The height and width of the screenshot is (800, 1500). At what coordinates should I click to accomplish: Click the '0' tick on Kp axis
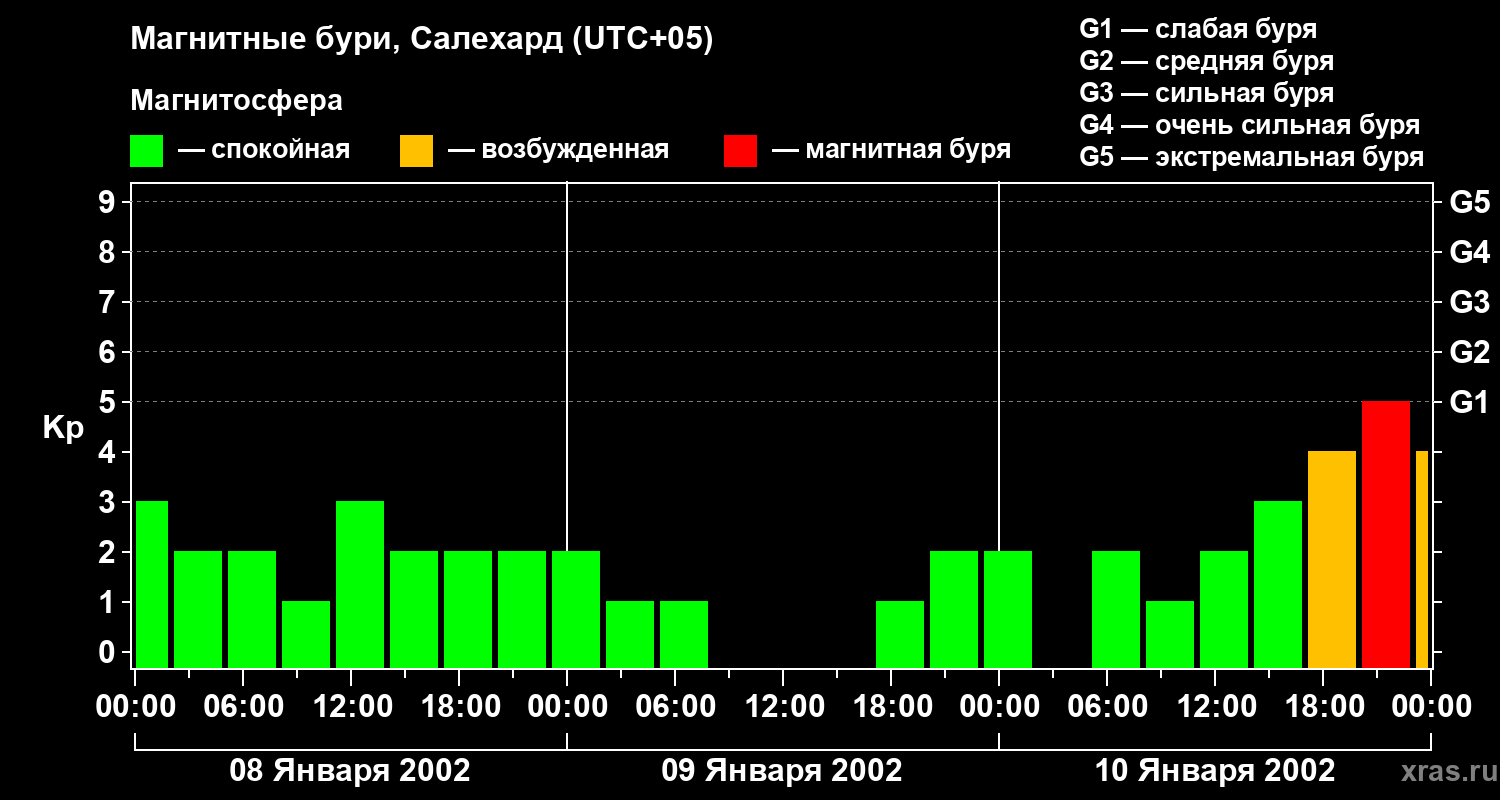(109, 652)
